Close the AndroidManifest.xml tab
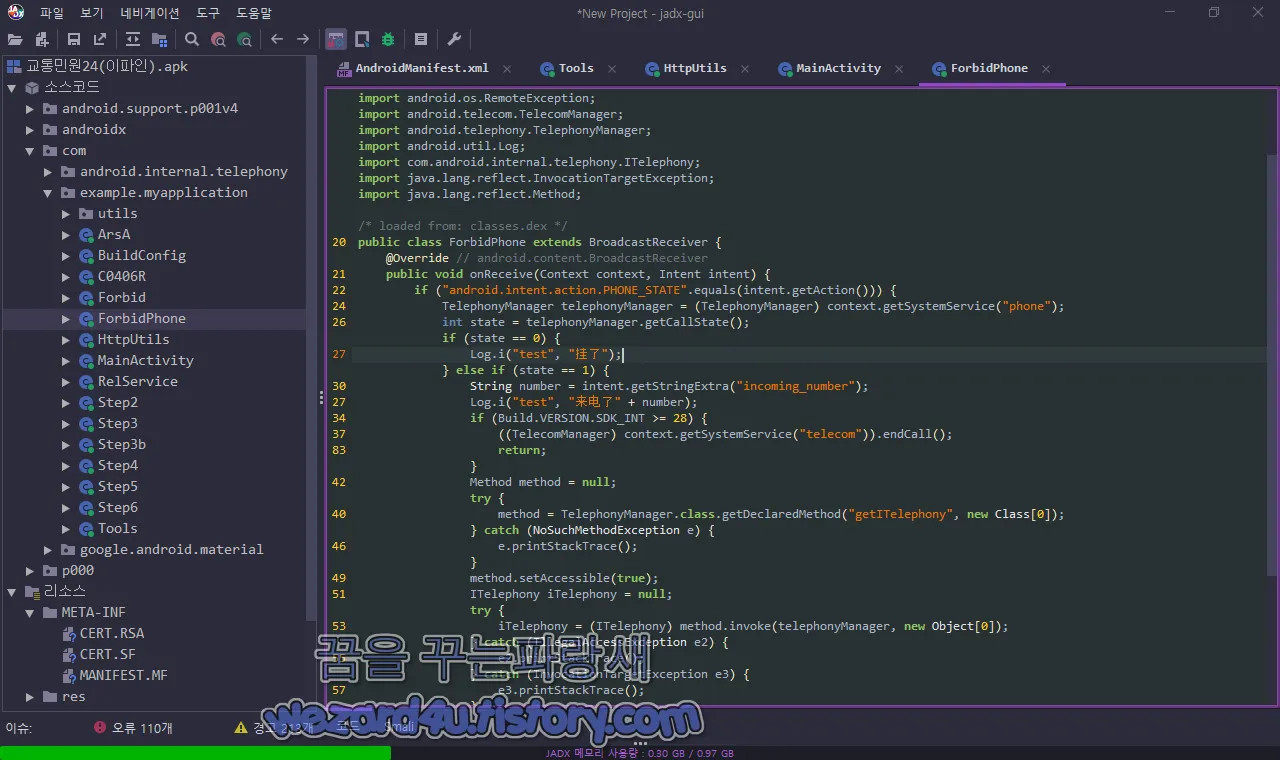The height and width of the screenshot is (760, 1280). coord(507,69)
